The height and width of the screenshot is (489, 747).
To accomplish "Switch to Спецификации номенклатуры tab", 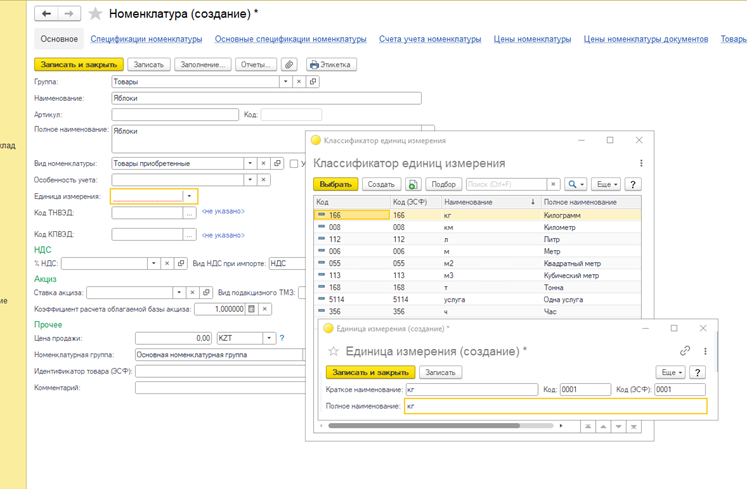I will coord(146,39).
